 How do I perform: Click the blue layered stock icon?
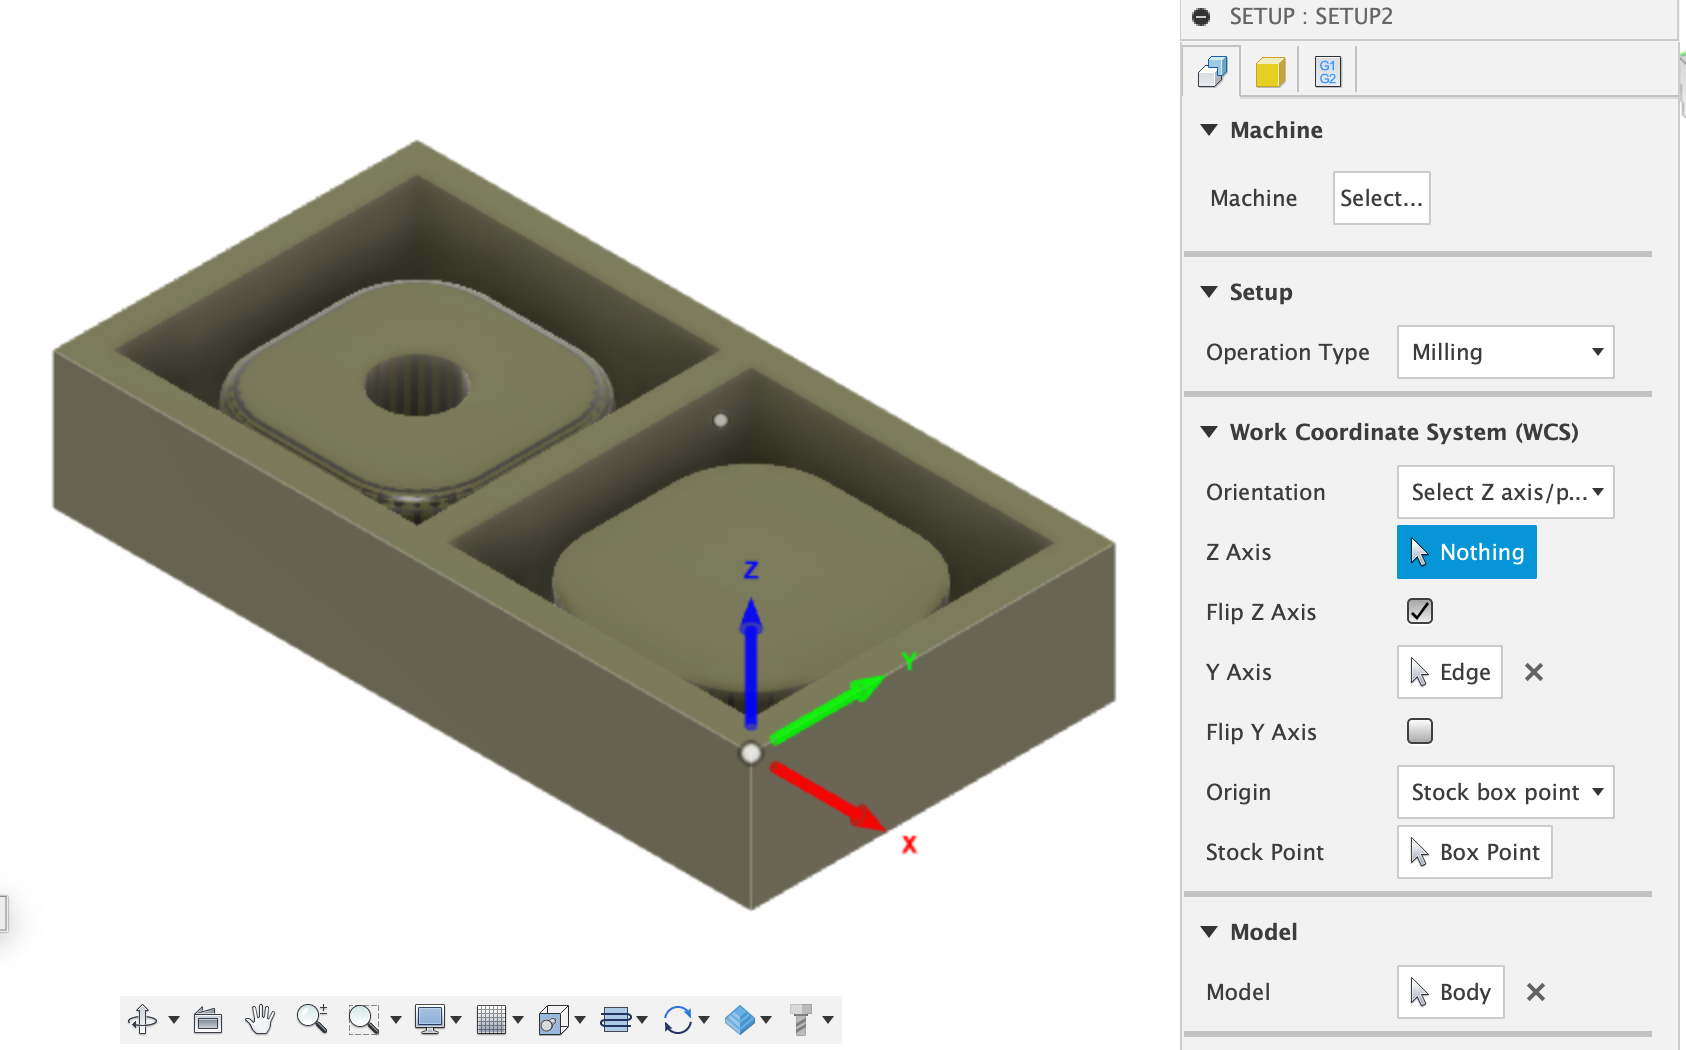[x=740, y=1019]
